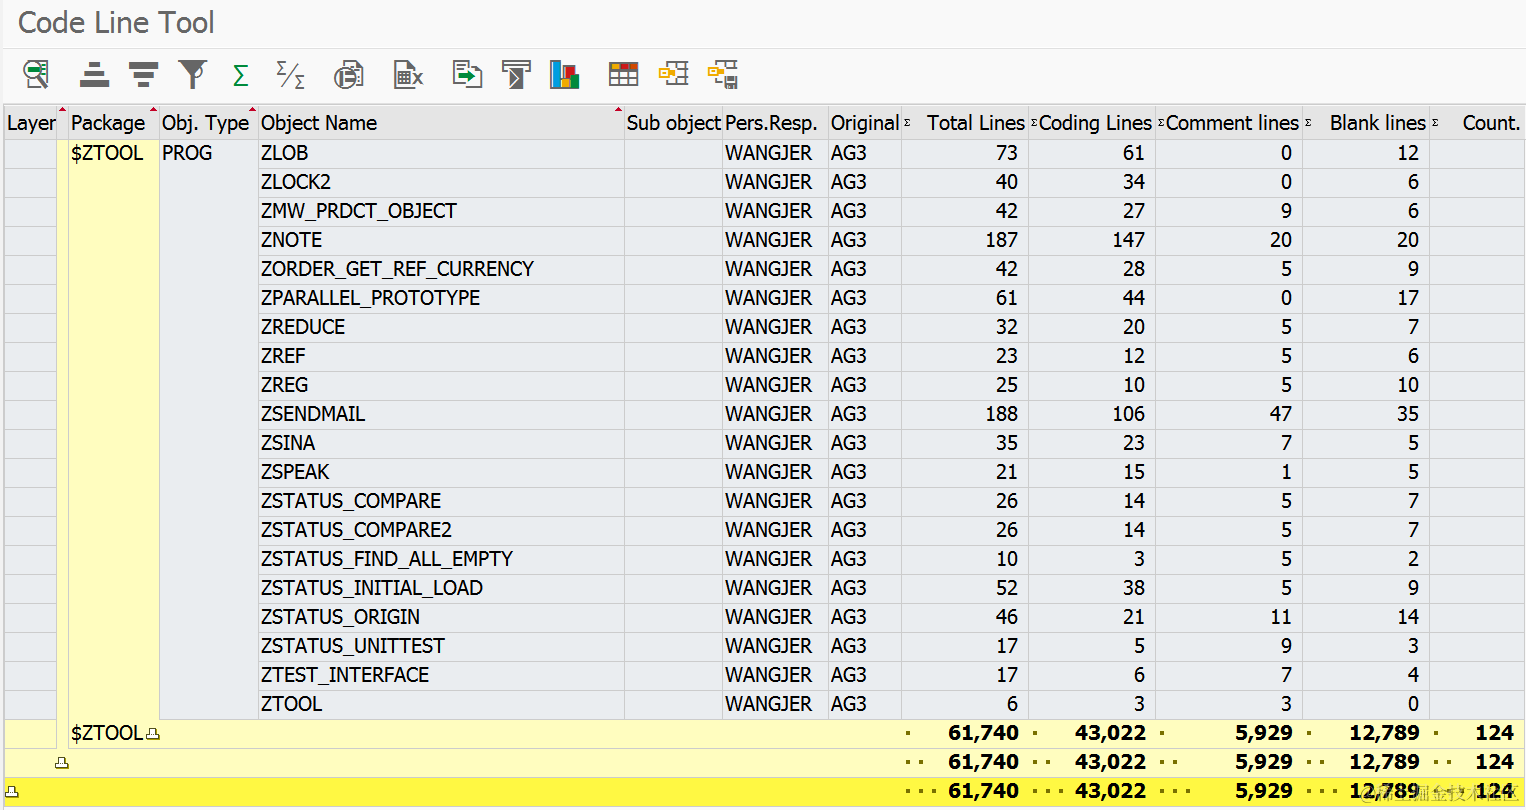Select the ZSTATUS_COMPARE2 object name
Image resolution: width=1526 pixels, height=810 pixels.
(x=356, y=530)
